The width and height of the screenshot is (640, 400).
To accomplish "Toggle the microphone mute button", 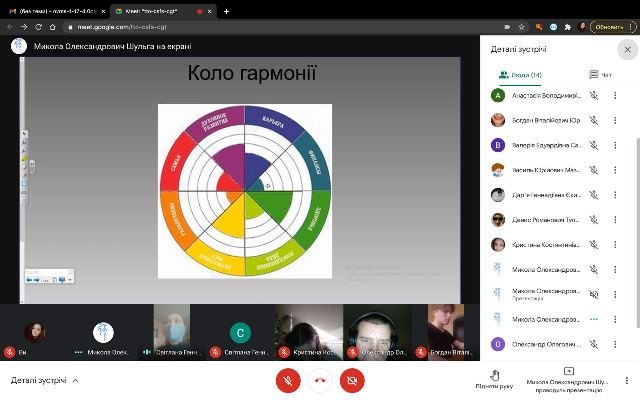I will coord(288,380).
